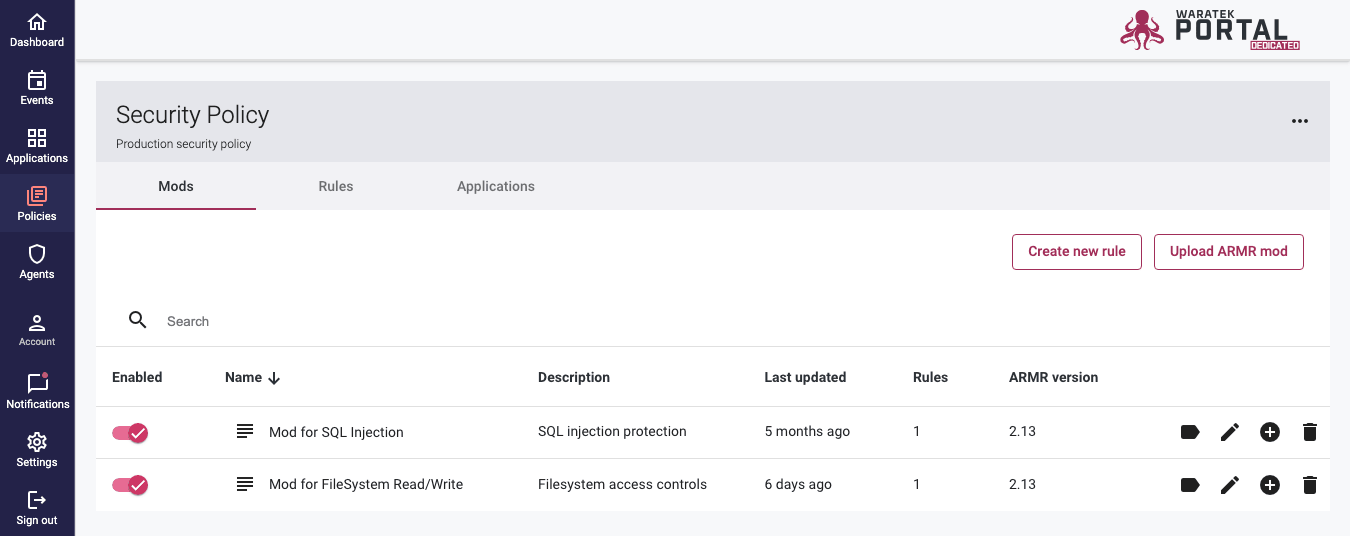The width and height of the screenshot is (1350, 536).
Task: Click plus icon for Mod for FileSystem Read/Write
Action: tap(1270, 485)
